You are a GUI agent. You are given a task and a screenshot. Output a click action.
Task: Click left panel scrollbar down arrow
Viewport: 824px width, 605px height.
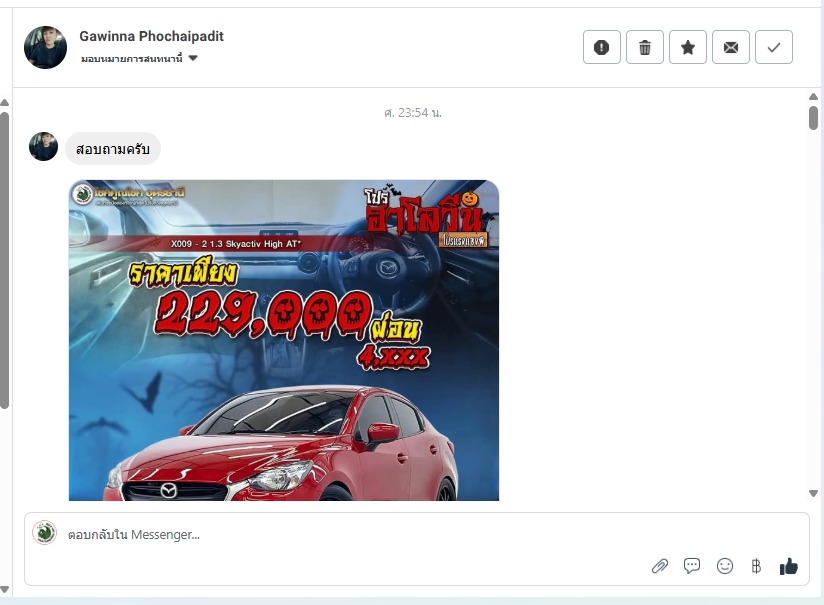(x=4, y=590)
